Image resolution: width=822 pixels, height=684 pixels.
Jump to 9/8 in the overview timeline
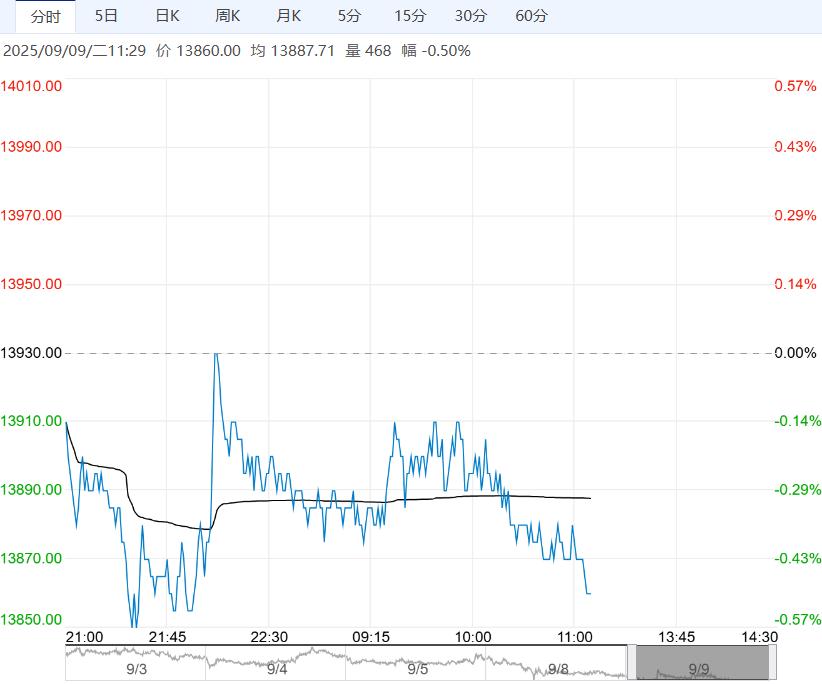[x=558, y=668]
